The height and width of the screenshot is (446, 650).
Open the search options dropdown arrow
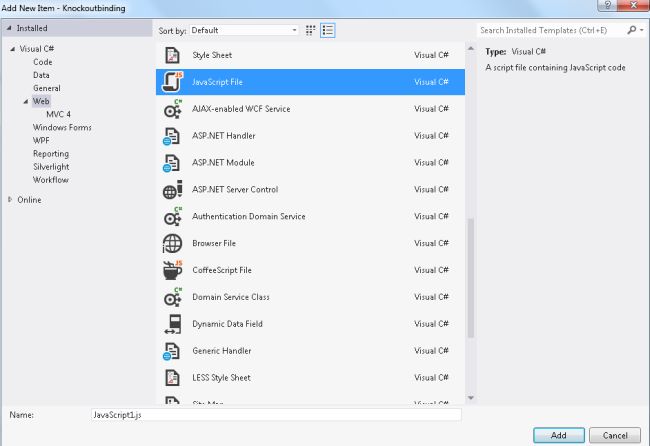tap(642, 30)
